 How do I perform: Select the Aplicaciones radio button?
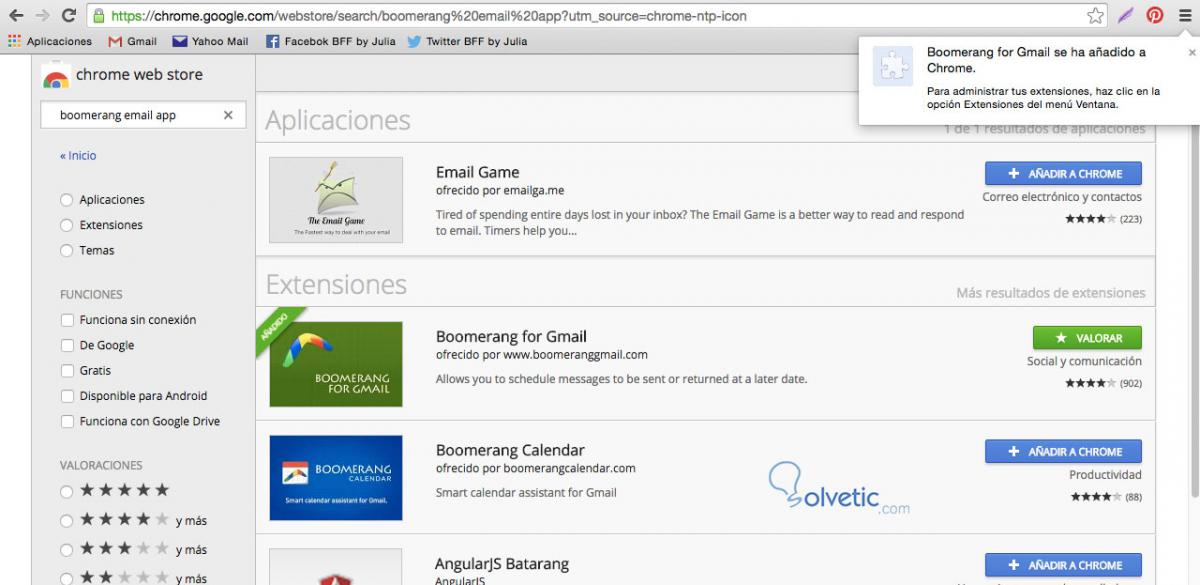point(67,200)
